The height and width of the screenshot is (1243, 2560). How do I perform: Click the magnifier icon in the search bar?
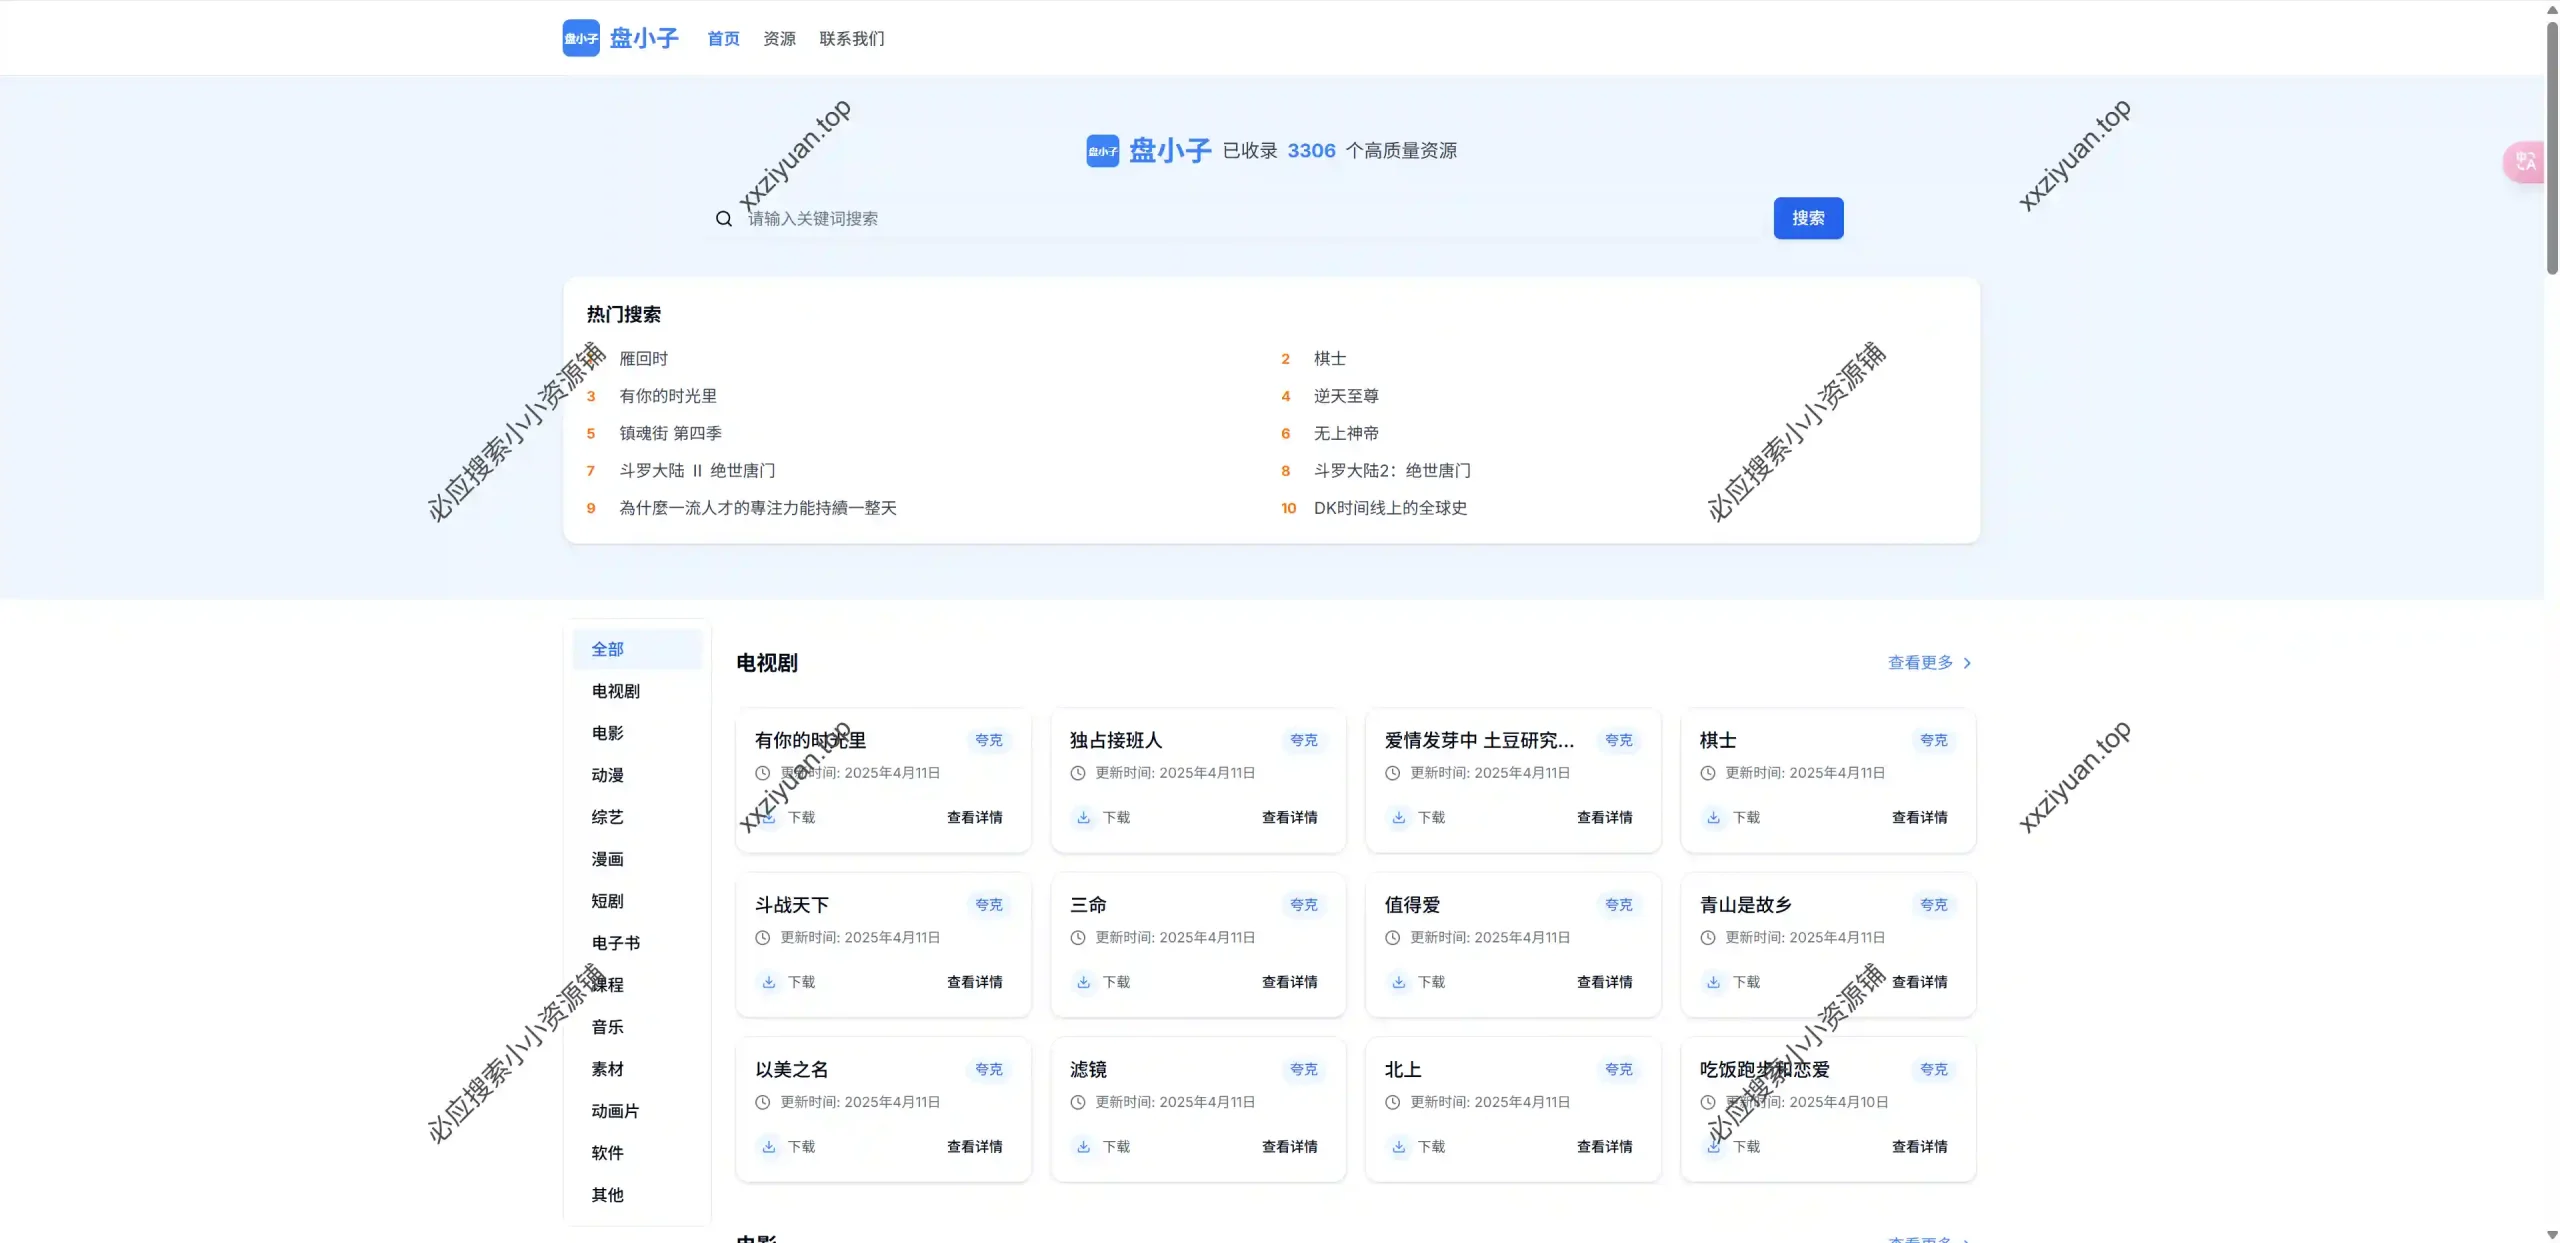(723, 218)
